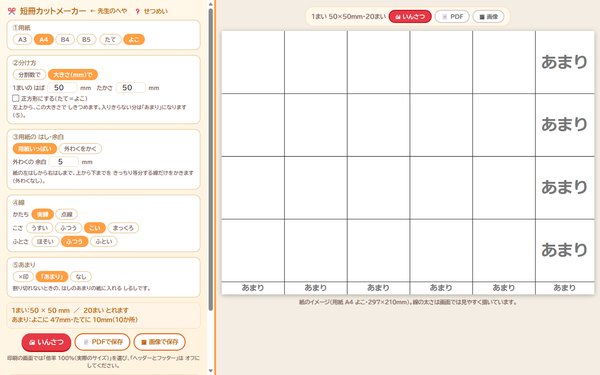The image size is (600, 375).
Task: Set line shape to 実線
Action: click(x=42, y=214)
